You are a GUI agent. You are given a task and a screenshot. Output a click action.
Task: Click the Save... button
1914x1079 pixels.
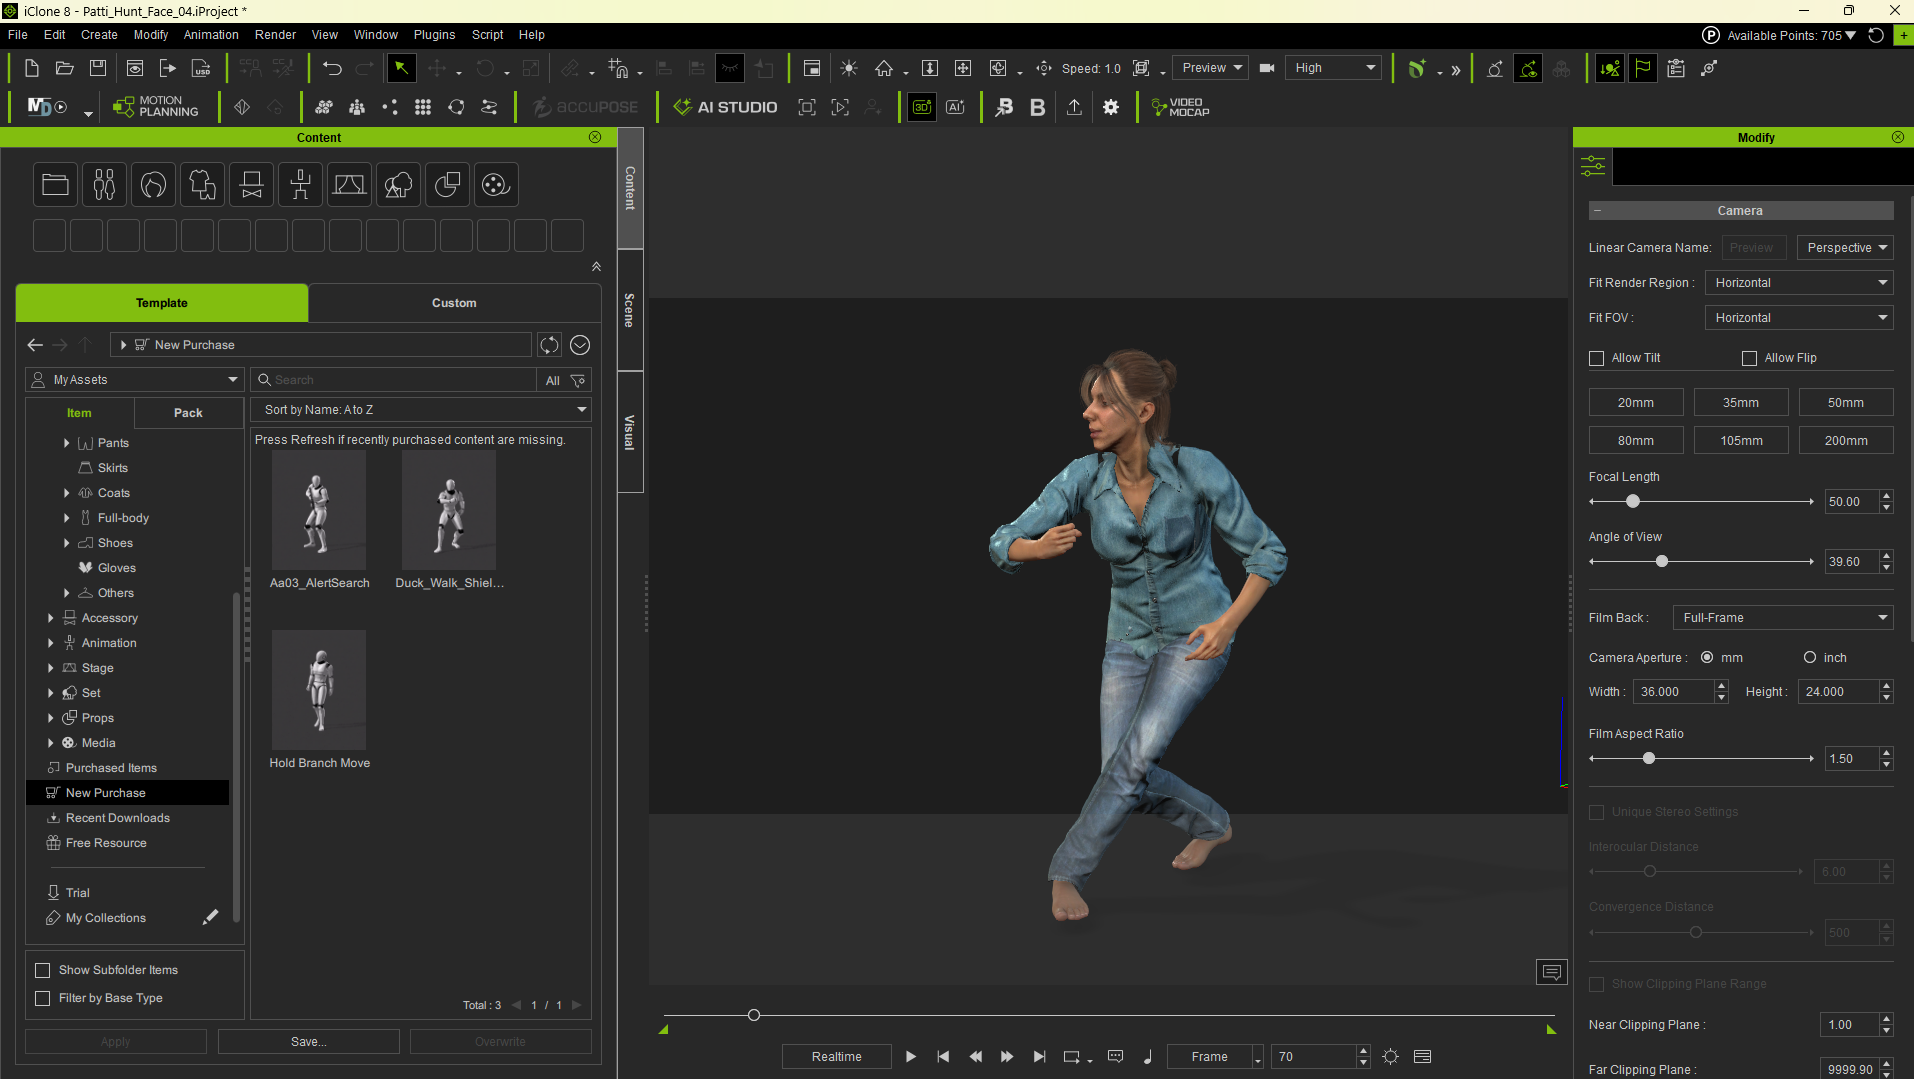coord(309,1042)
